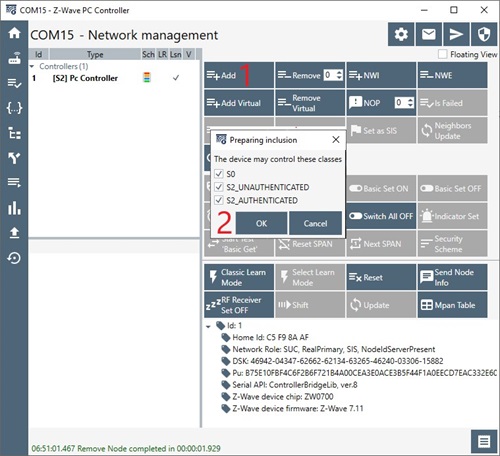Screen dimensions: 500x456
Task: Select the [S2] Pc Controller row
Action: click(114, 78)
